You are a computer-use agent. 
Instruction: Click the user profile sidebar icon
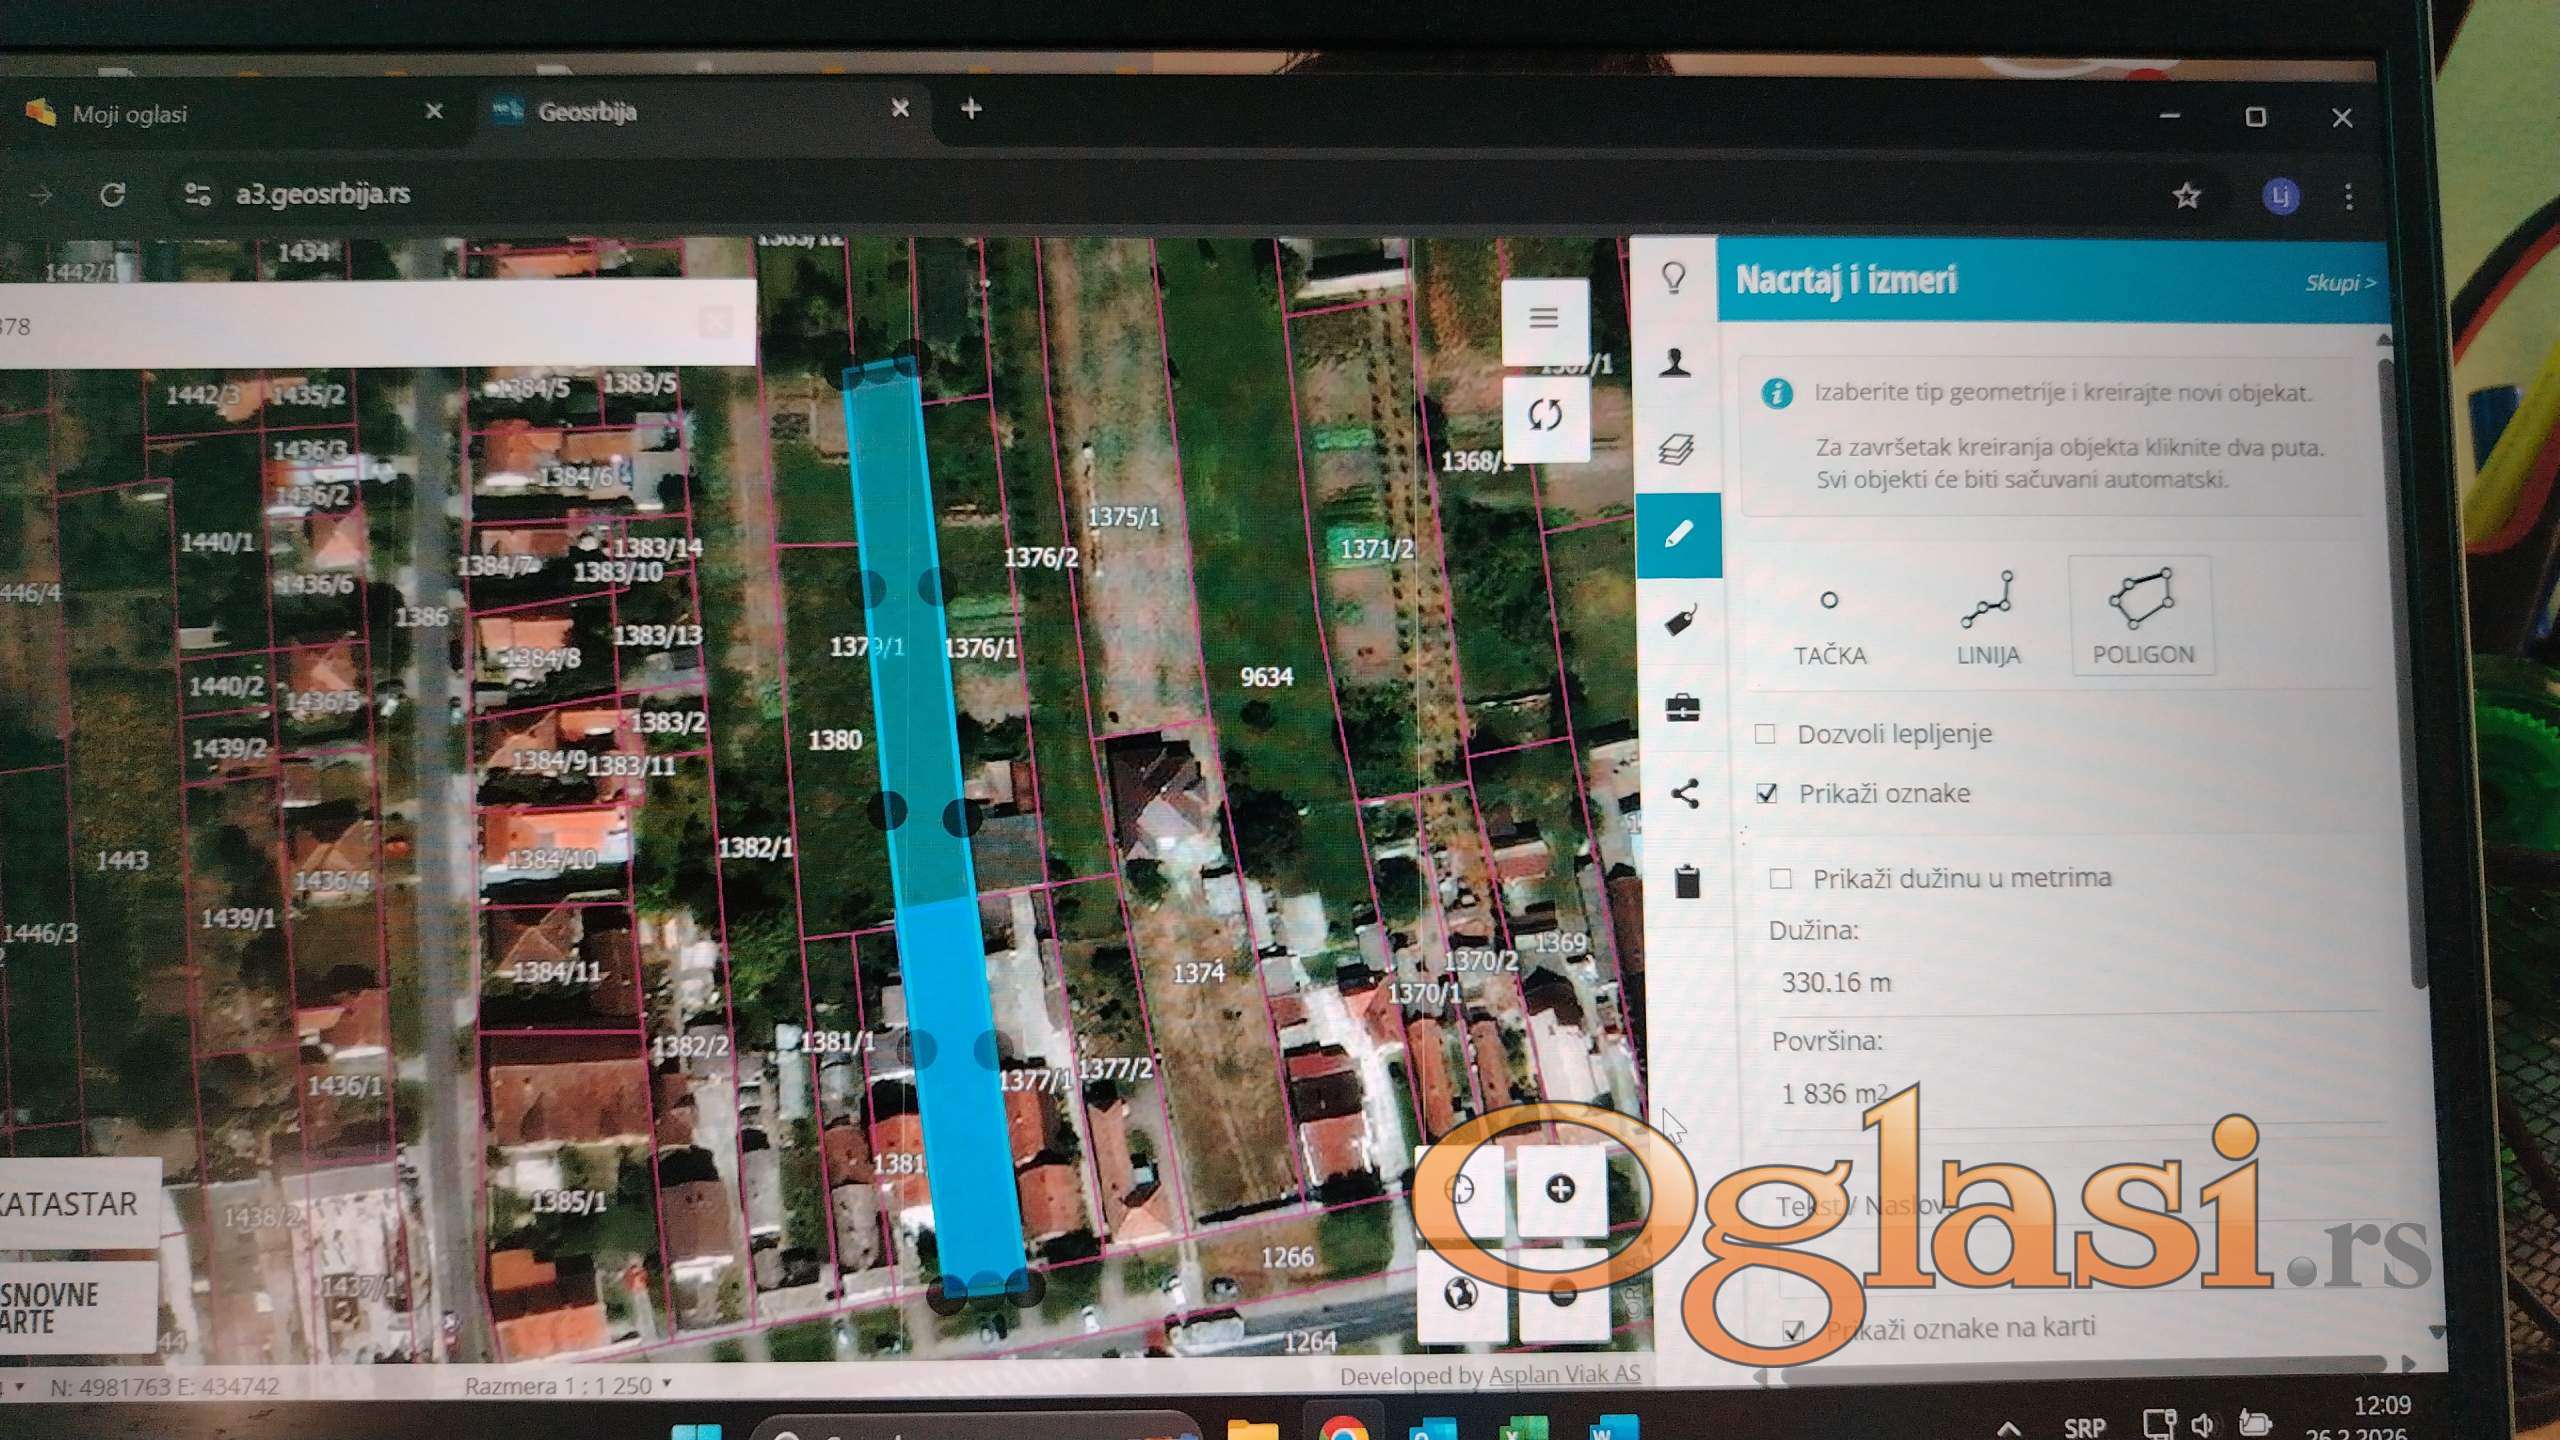coord(1675,362)
